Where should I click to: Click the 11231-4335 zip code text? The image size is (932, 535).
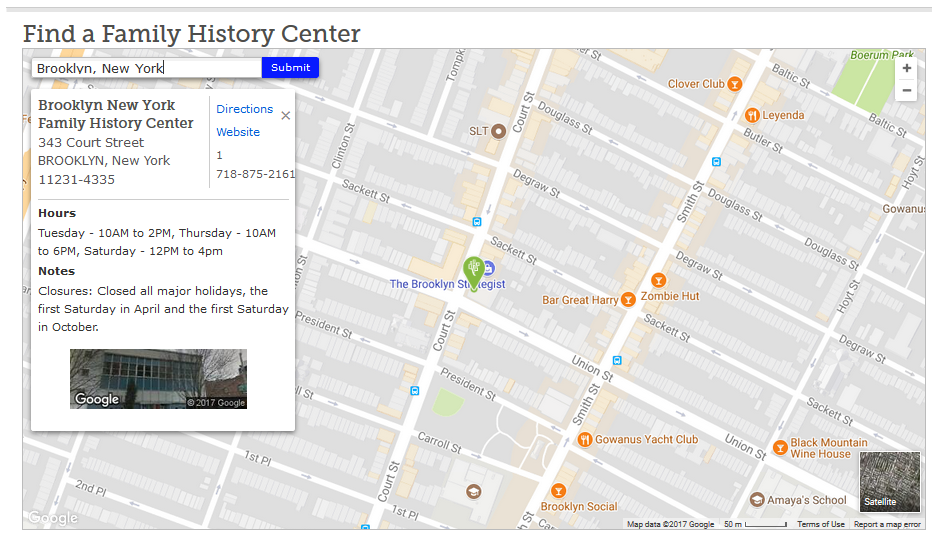[77, 180]
